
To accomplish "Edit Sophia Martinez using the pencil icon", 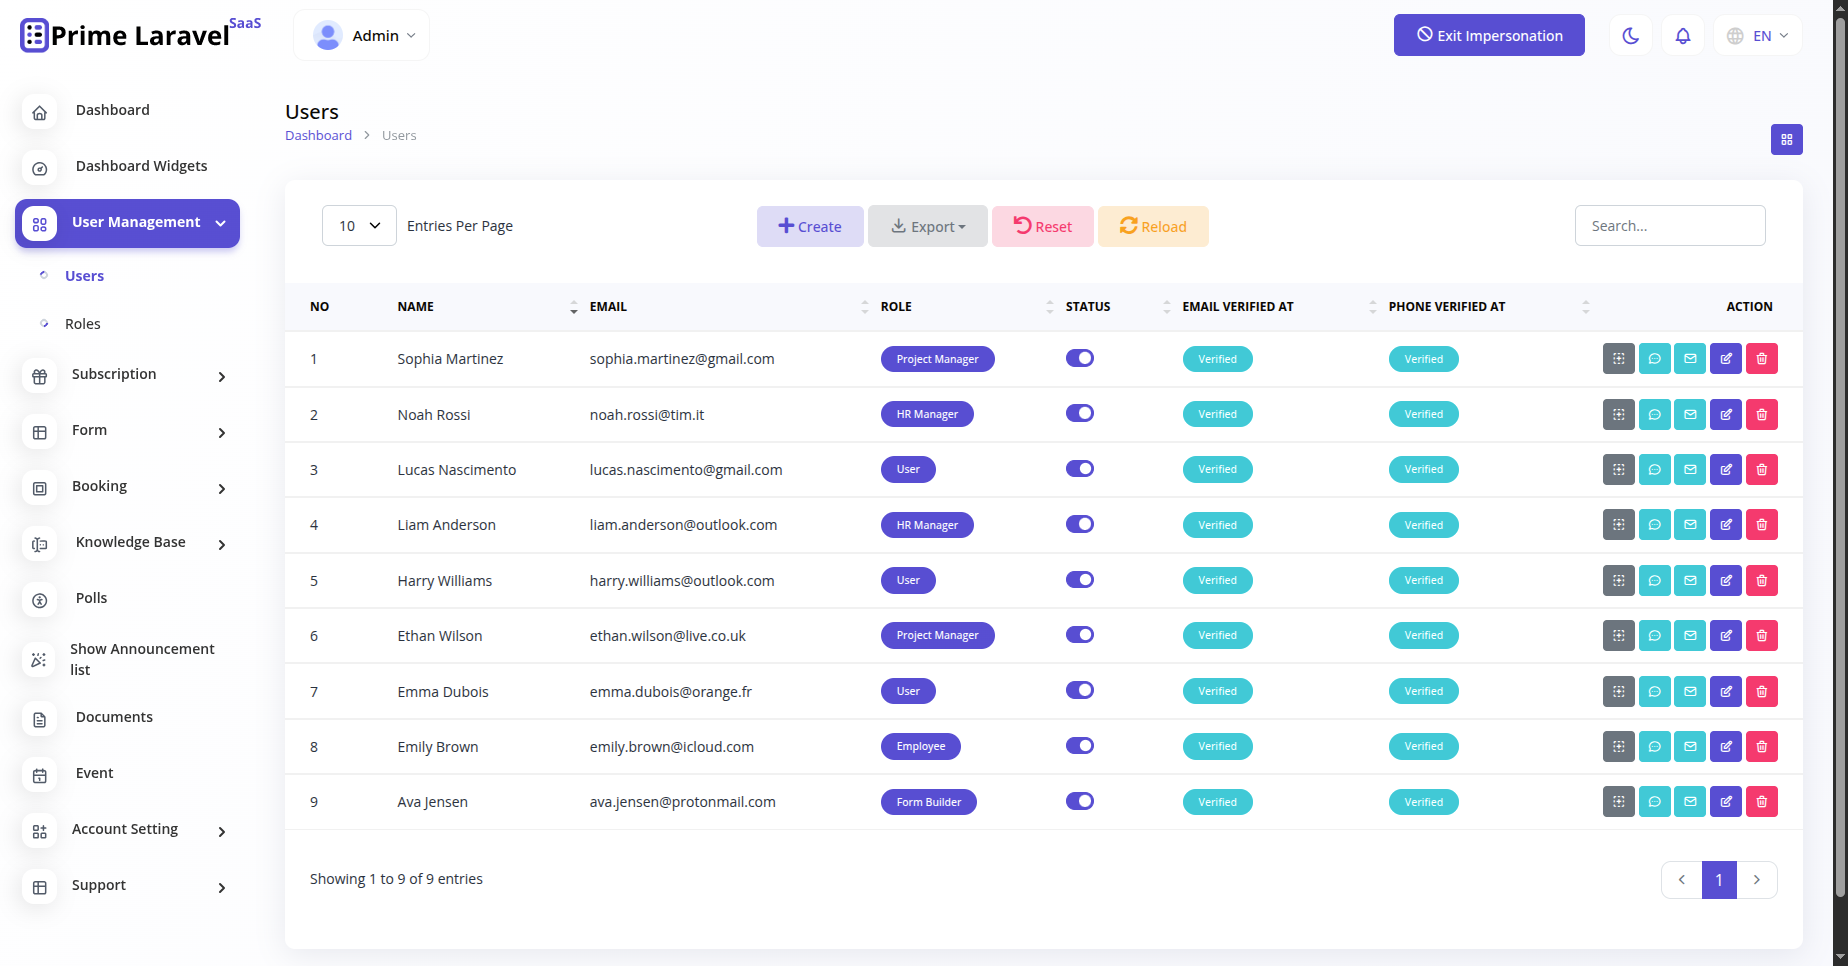I will (x=1726, y=359).
